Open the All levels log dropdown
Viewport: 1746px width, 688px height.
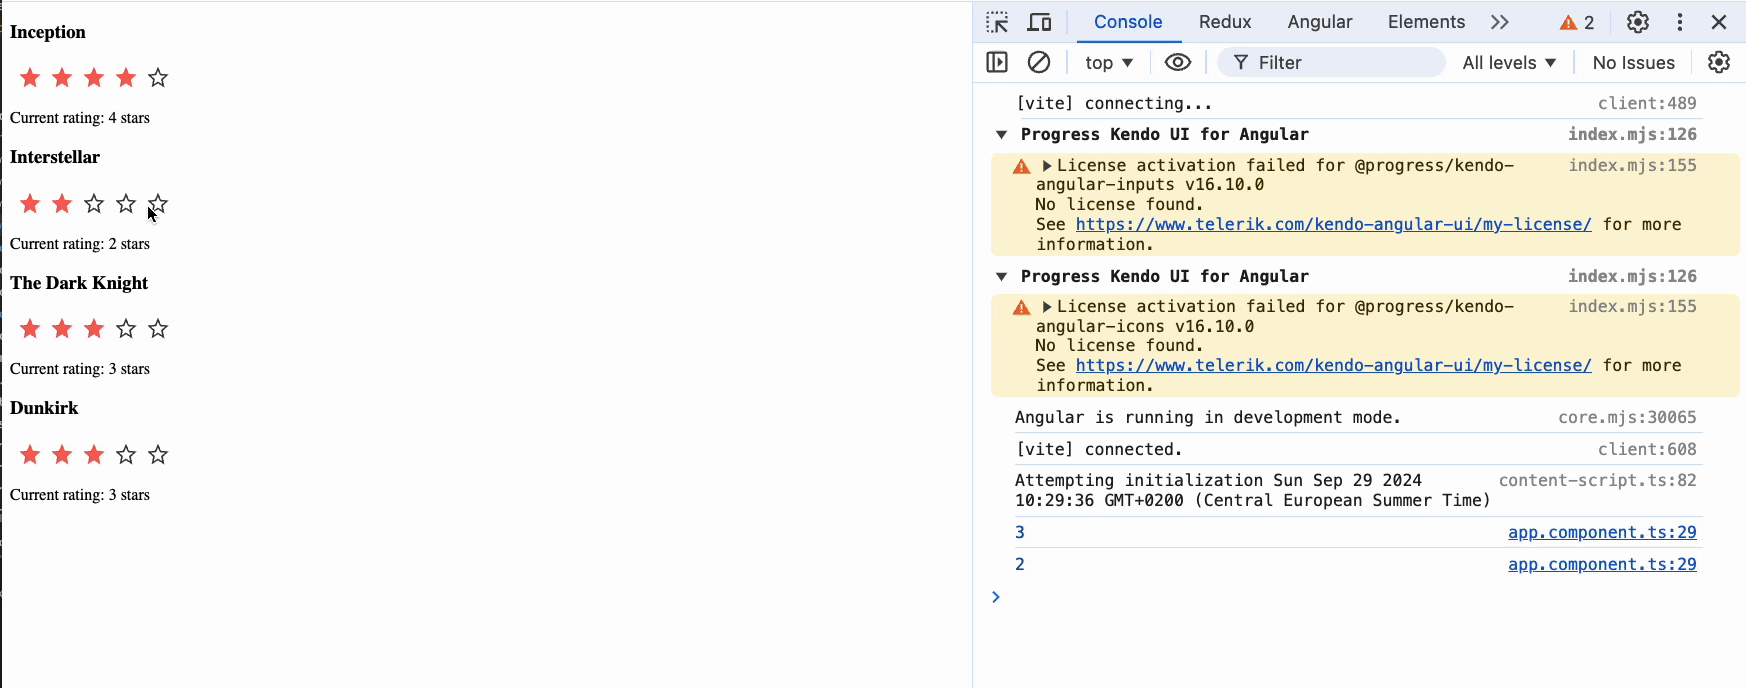pos(1508,62)
